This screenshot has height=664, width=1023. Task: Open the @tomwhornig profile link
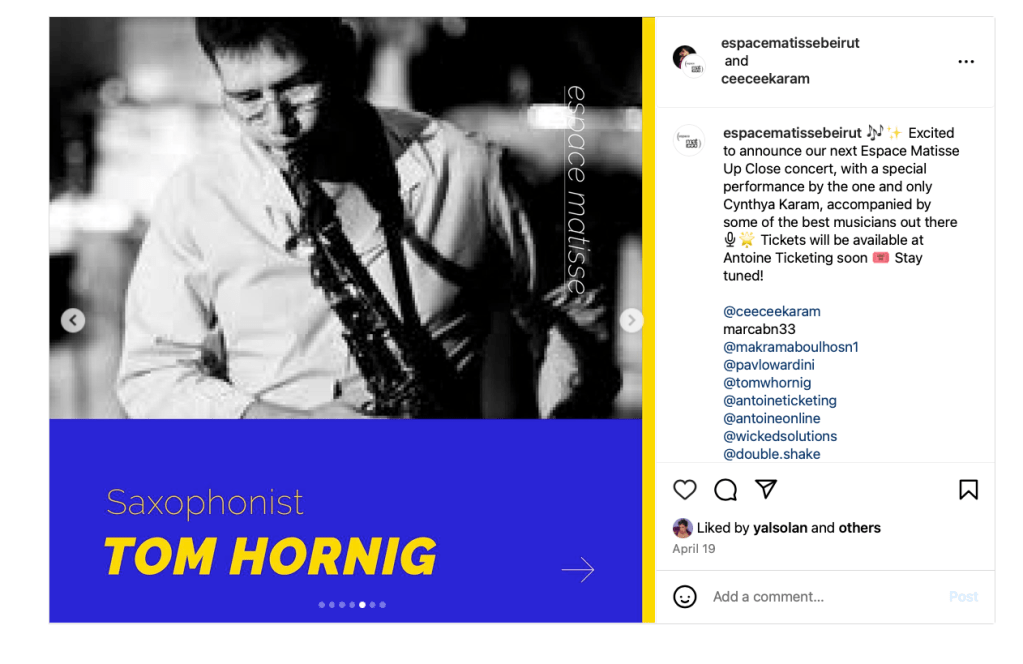coord(767,383)
